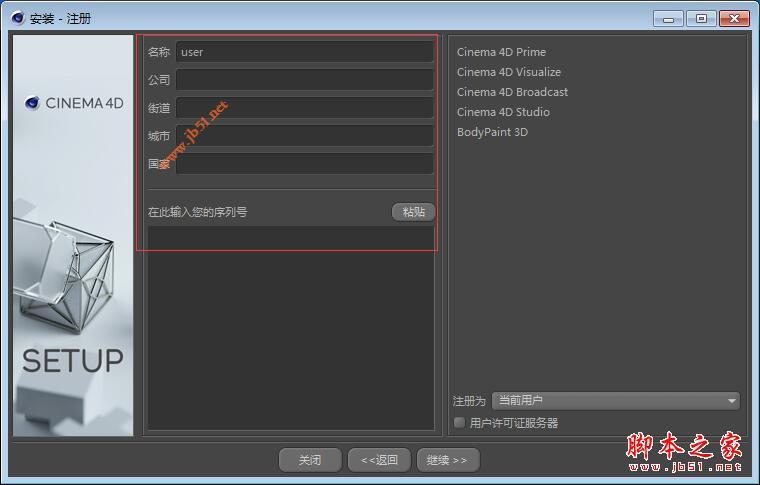Click the Cinema 4D title bar icon
Viewport: 760px width, 485px height.
point(18,18)
